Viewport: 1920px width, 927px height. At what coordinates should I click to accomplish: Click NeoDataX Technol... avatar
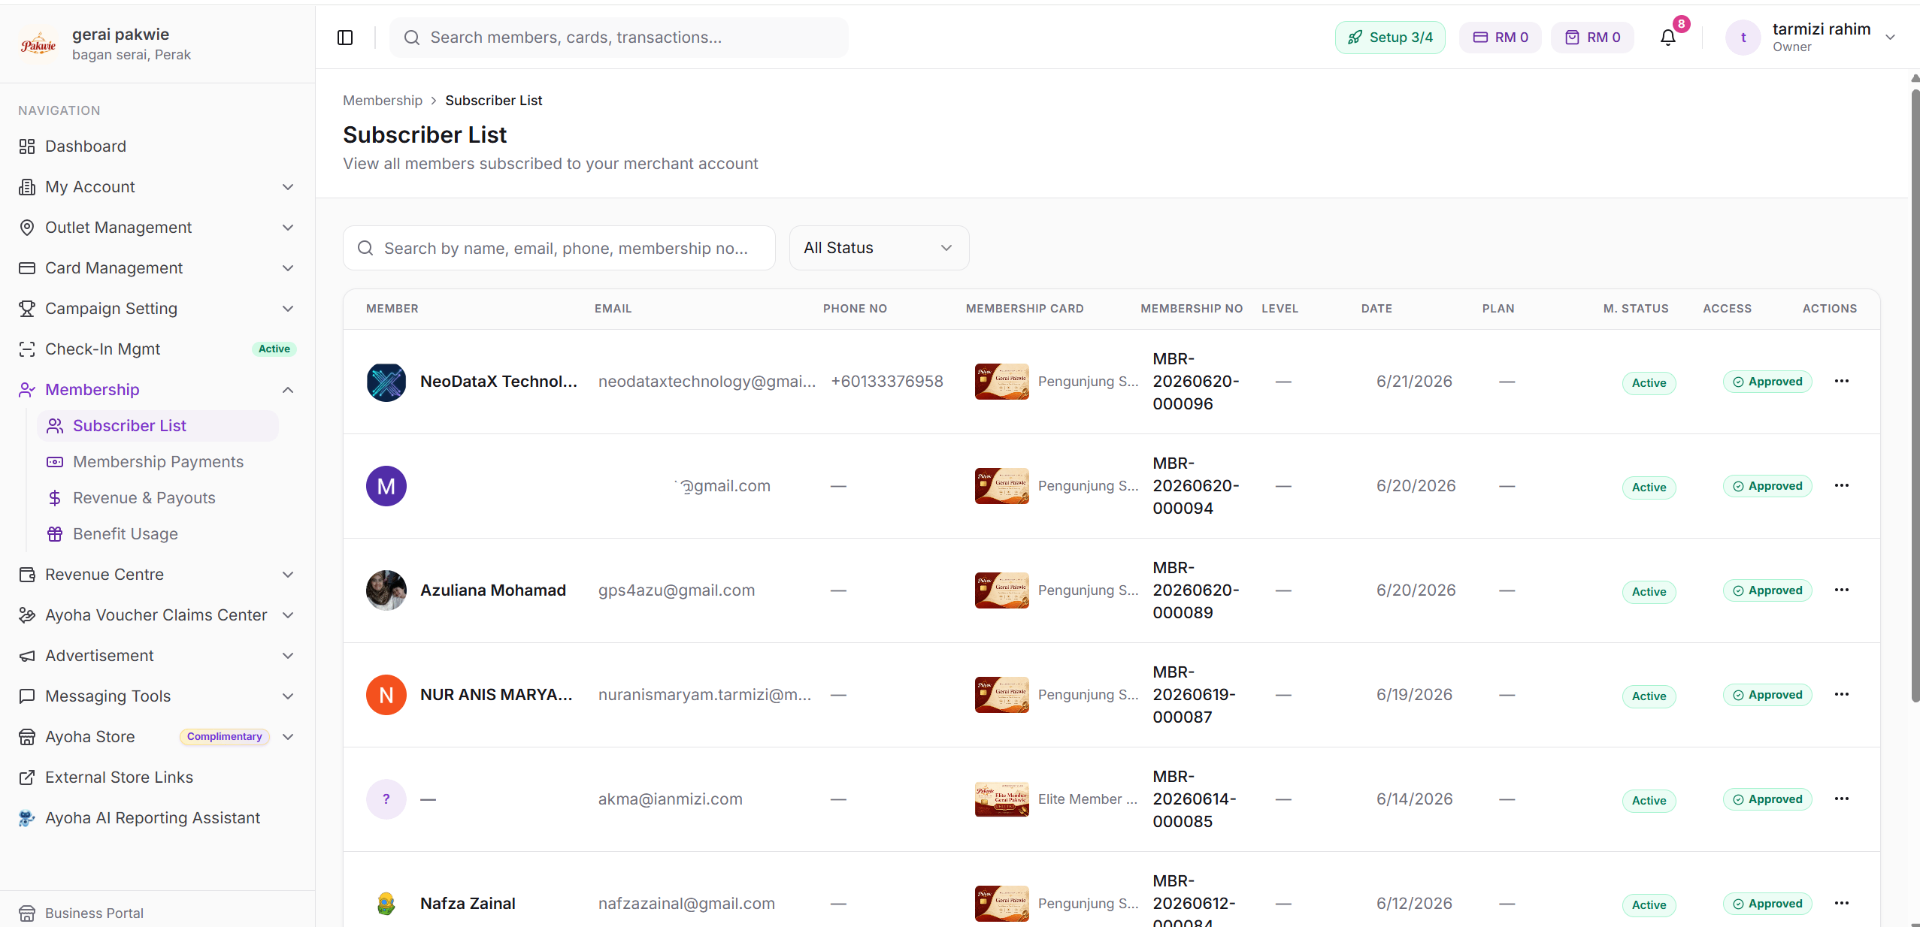point(386,382)
